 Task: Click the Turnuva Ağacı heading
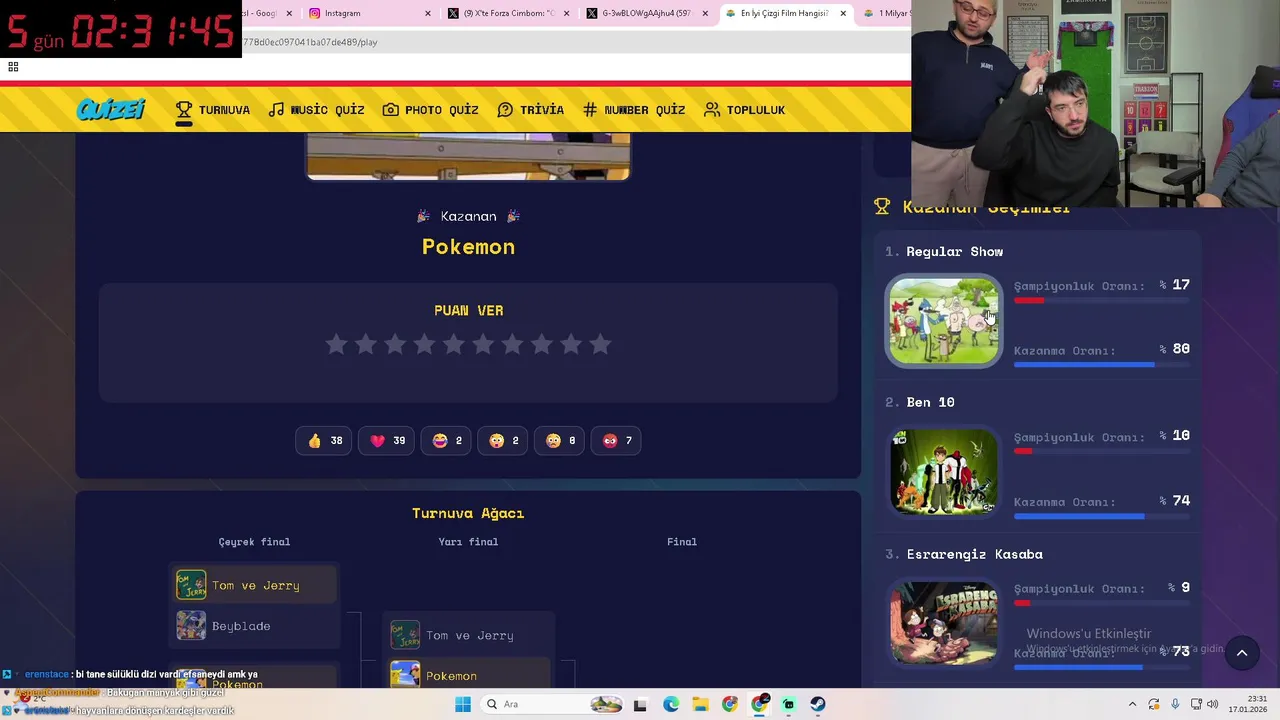tap(468, 513)
